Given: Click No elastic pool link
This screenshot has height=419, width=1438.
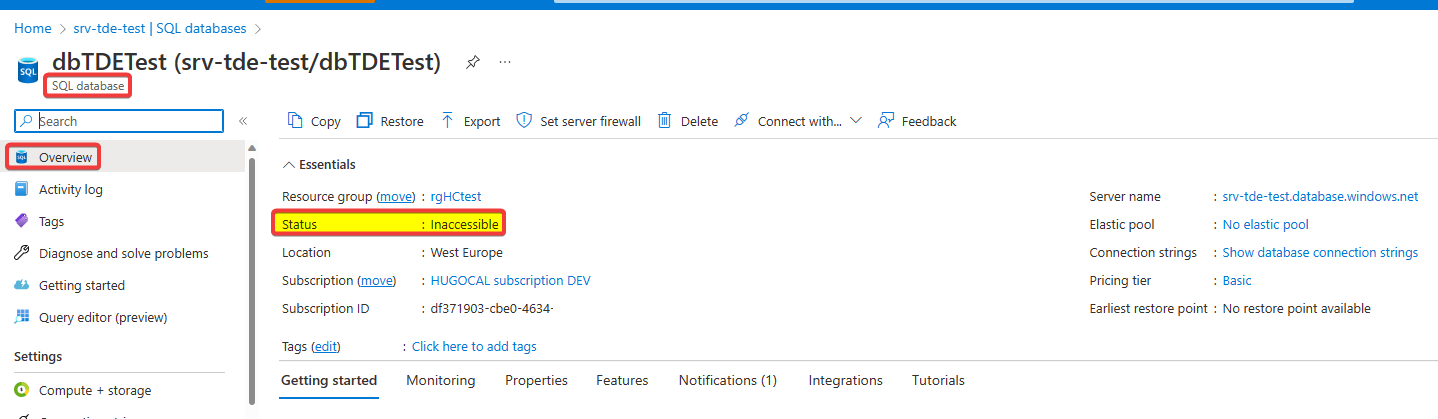Looking at the screenshot, I should pyautogui.click(x=1266, y=224).
